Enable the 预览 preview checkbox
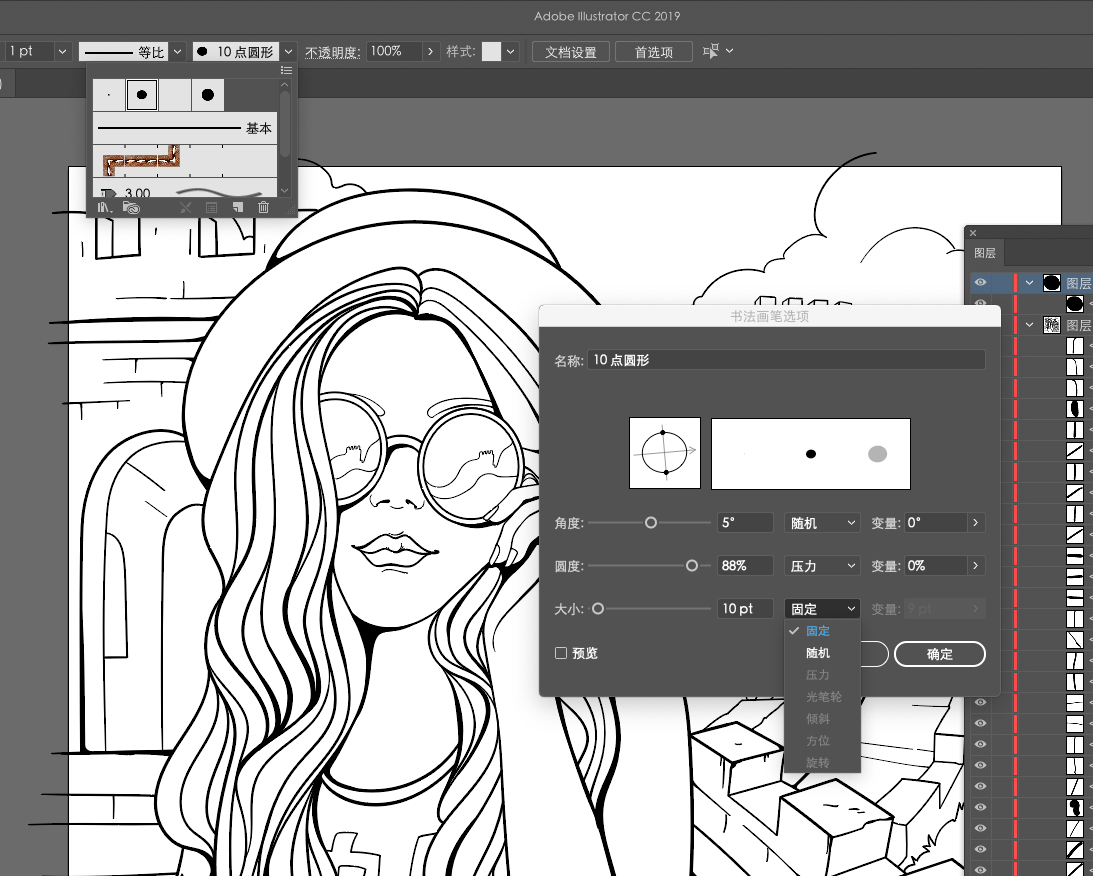Viewport: 1093px width, 876px height. [x=562, y=653]
